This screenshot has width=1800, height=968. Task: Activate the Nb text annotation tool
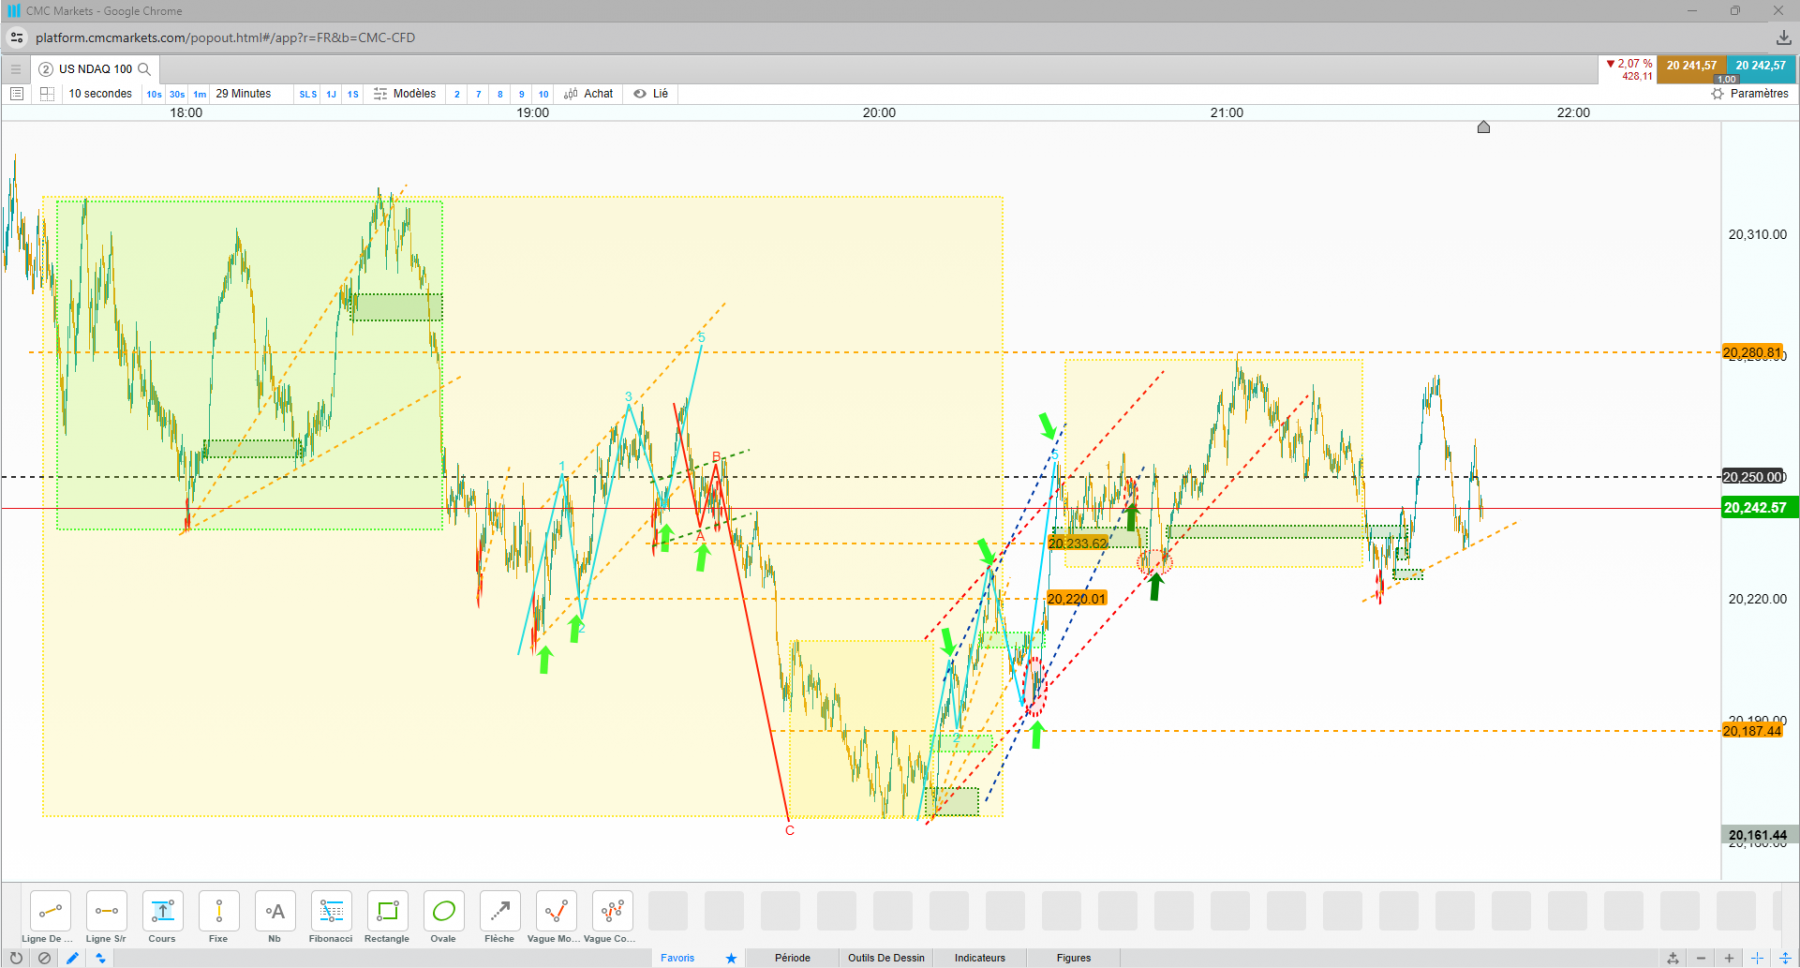tap(274, 917)
